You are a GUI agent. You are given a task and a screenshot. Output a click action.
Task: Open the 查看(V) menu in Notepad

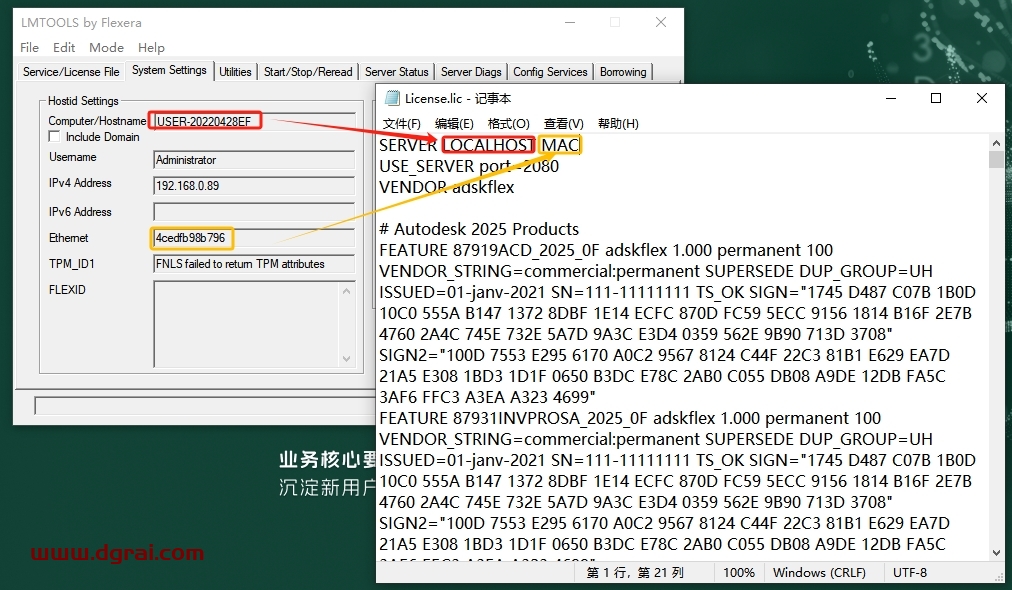(563, 123)
